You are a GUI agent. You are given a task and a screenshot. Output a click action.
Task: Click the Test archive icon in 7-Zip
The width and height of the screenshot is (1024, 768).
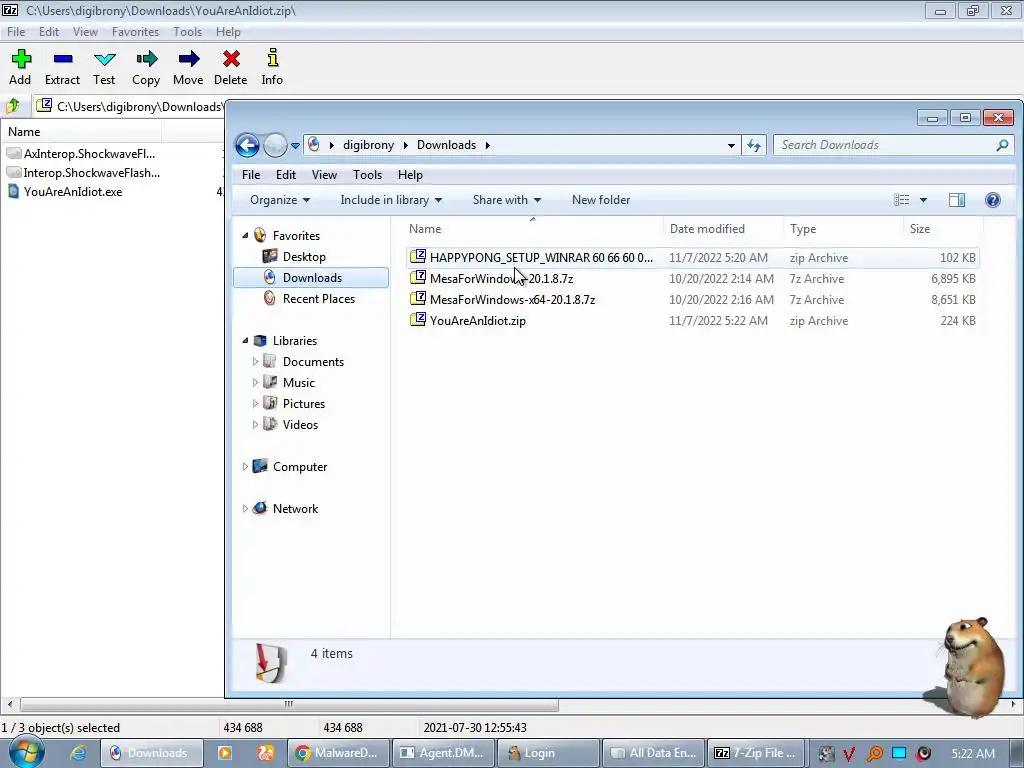tap(104, 59)
